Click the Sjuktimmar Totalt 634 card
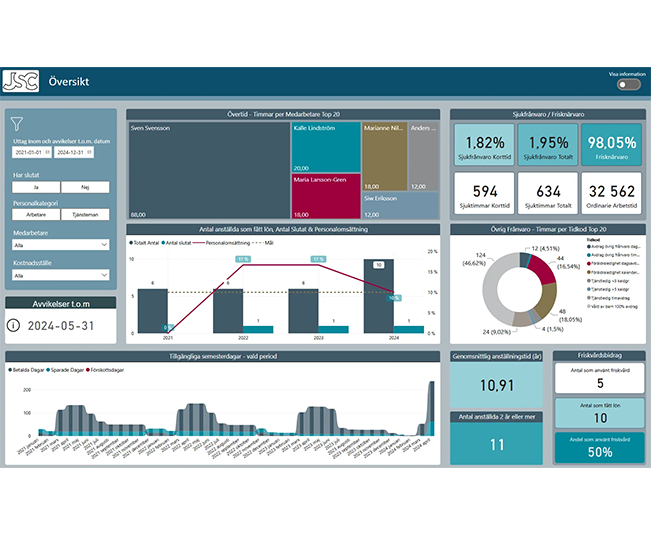 click(x=548, y=193)
